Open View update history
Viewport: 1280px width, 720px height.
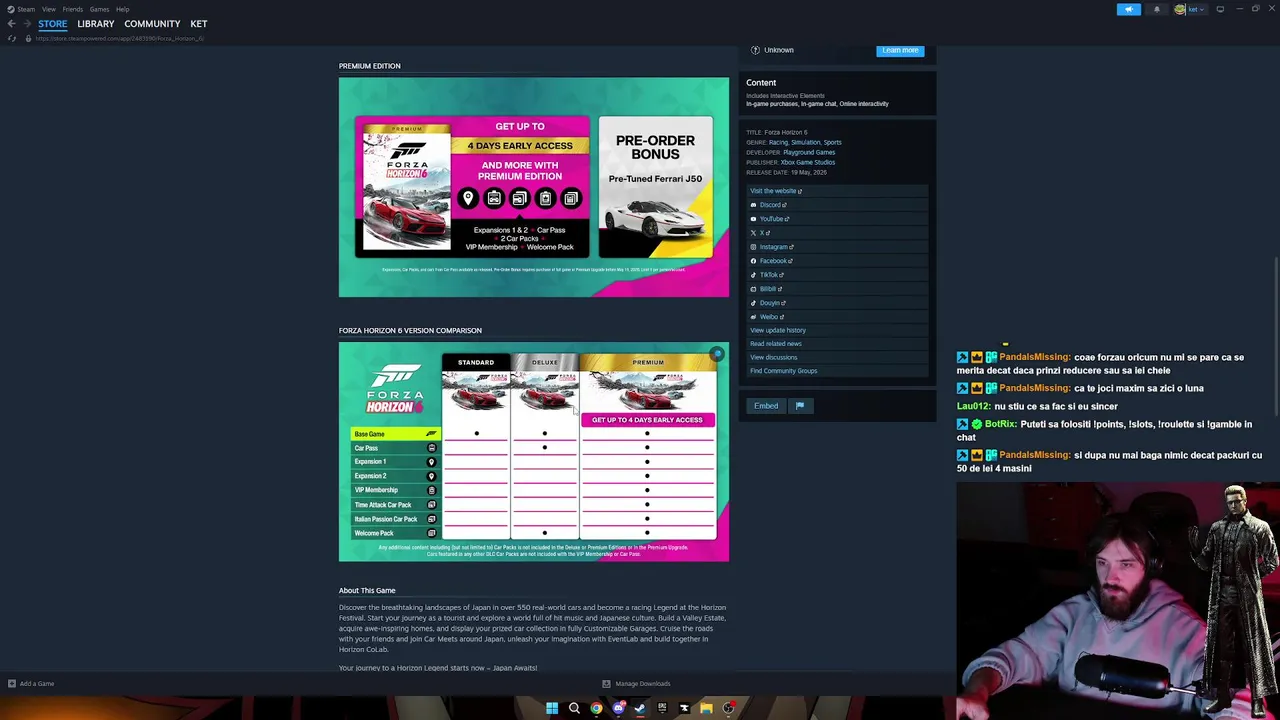778,330
